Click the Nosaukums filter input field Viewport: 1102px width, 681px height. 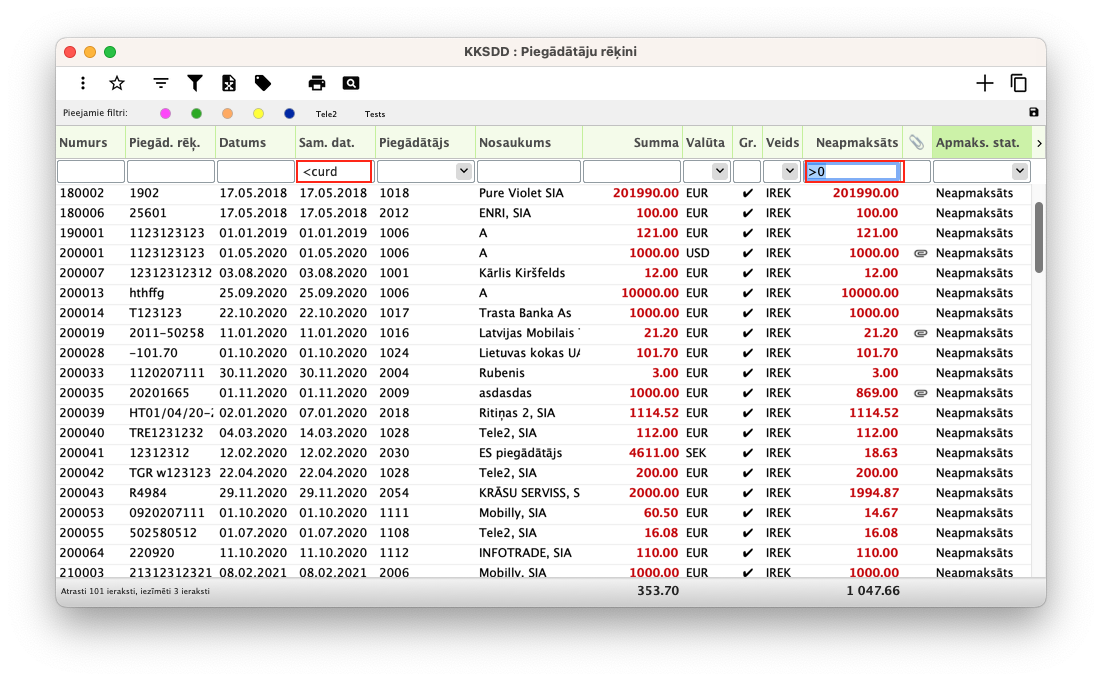coord(529,171)
